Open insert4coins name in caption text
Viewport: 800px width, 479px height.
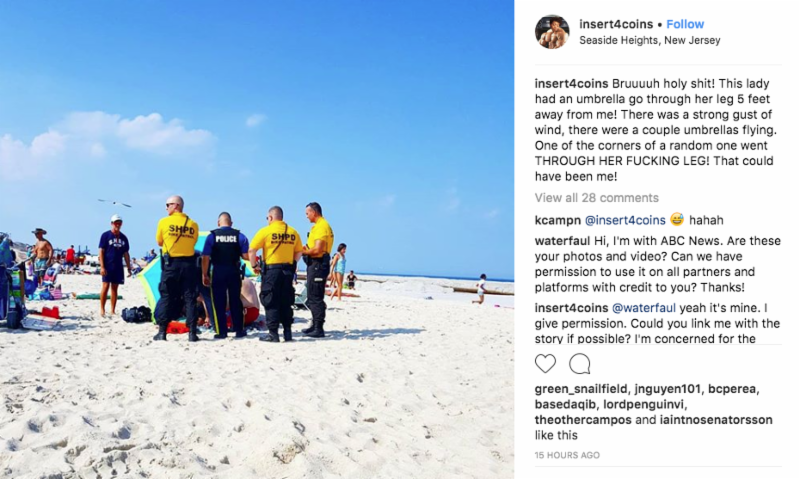(x=571, y=84)
